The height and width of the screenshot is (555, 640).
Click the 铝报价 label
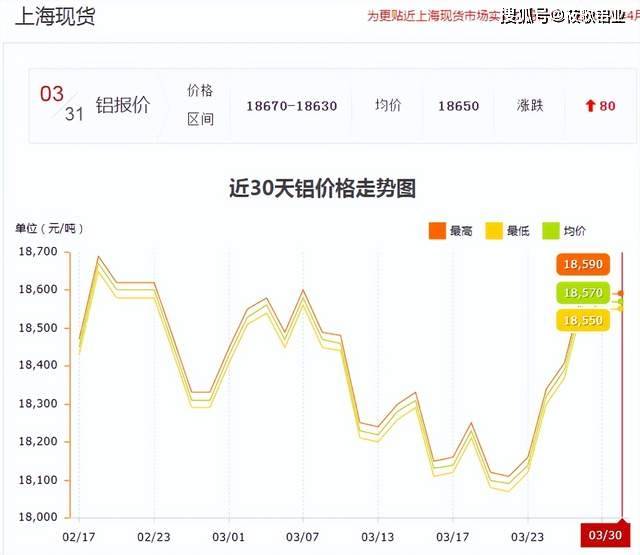(x=123, y=105)
